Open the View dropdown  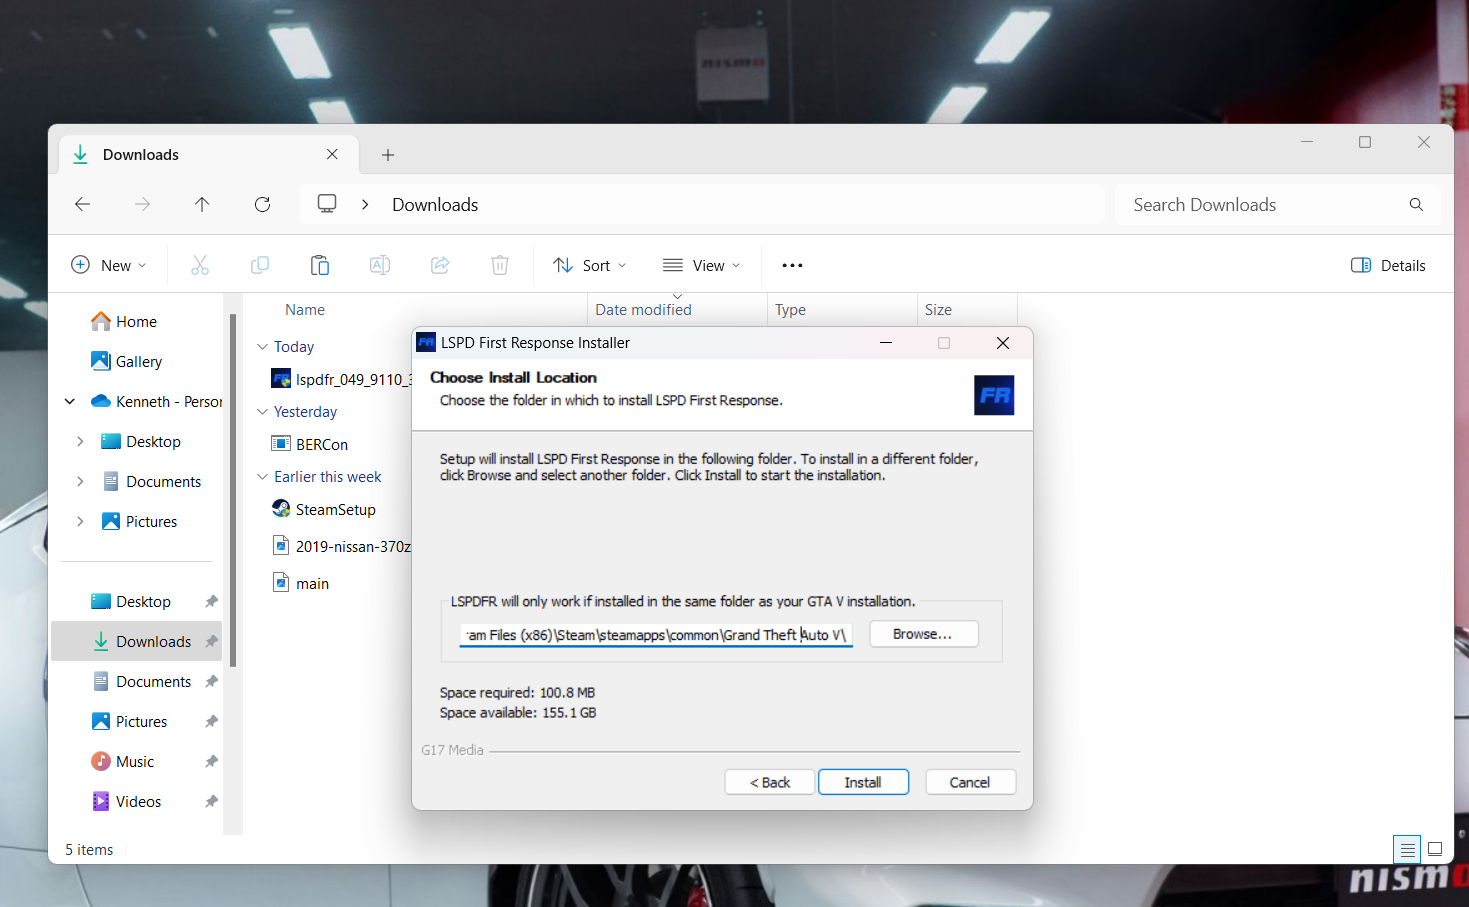[x=702, y=266]
